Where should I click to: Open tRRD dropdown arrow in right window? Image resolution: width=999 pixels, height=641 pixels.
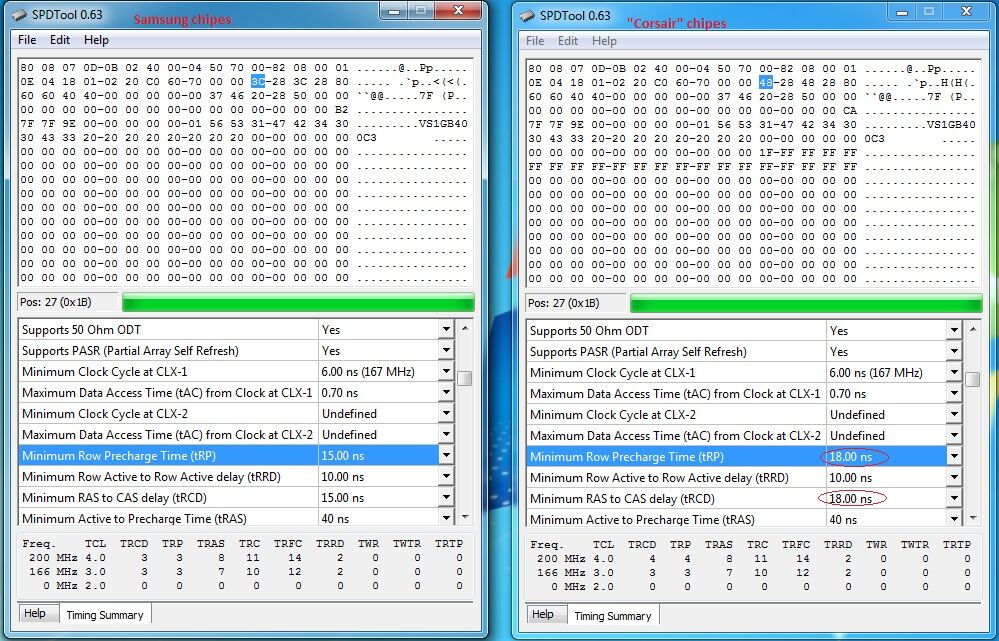coord(954,478)
